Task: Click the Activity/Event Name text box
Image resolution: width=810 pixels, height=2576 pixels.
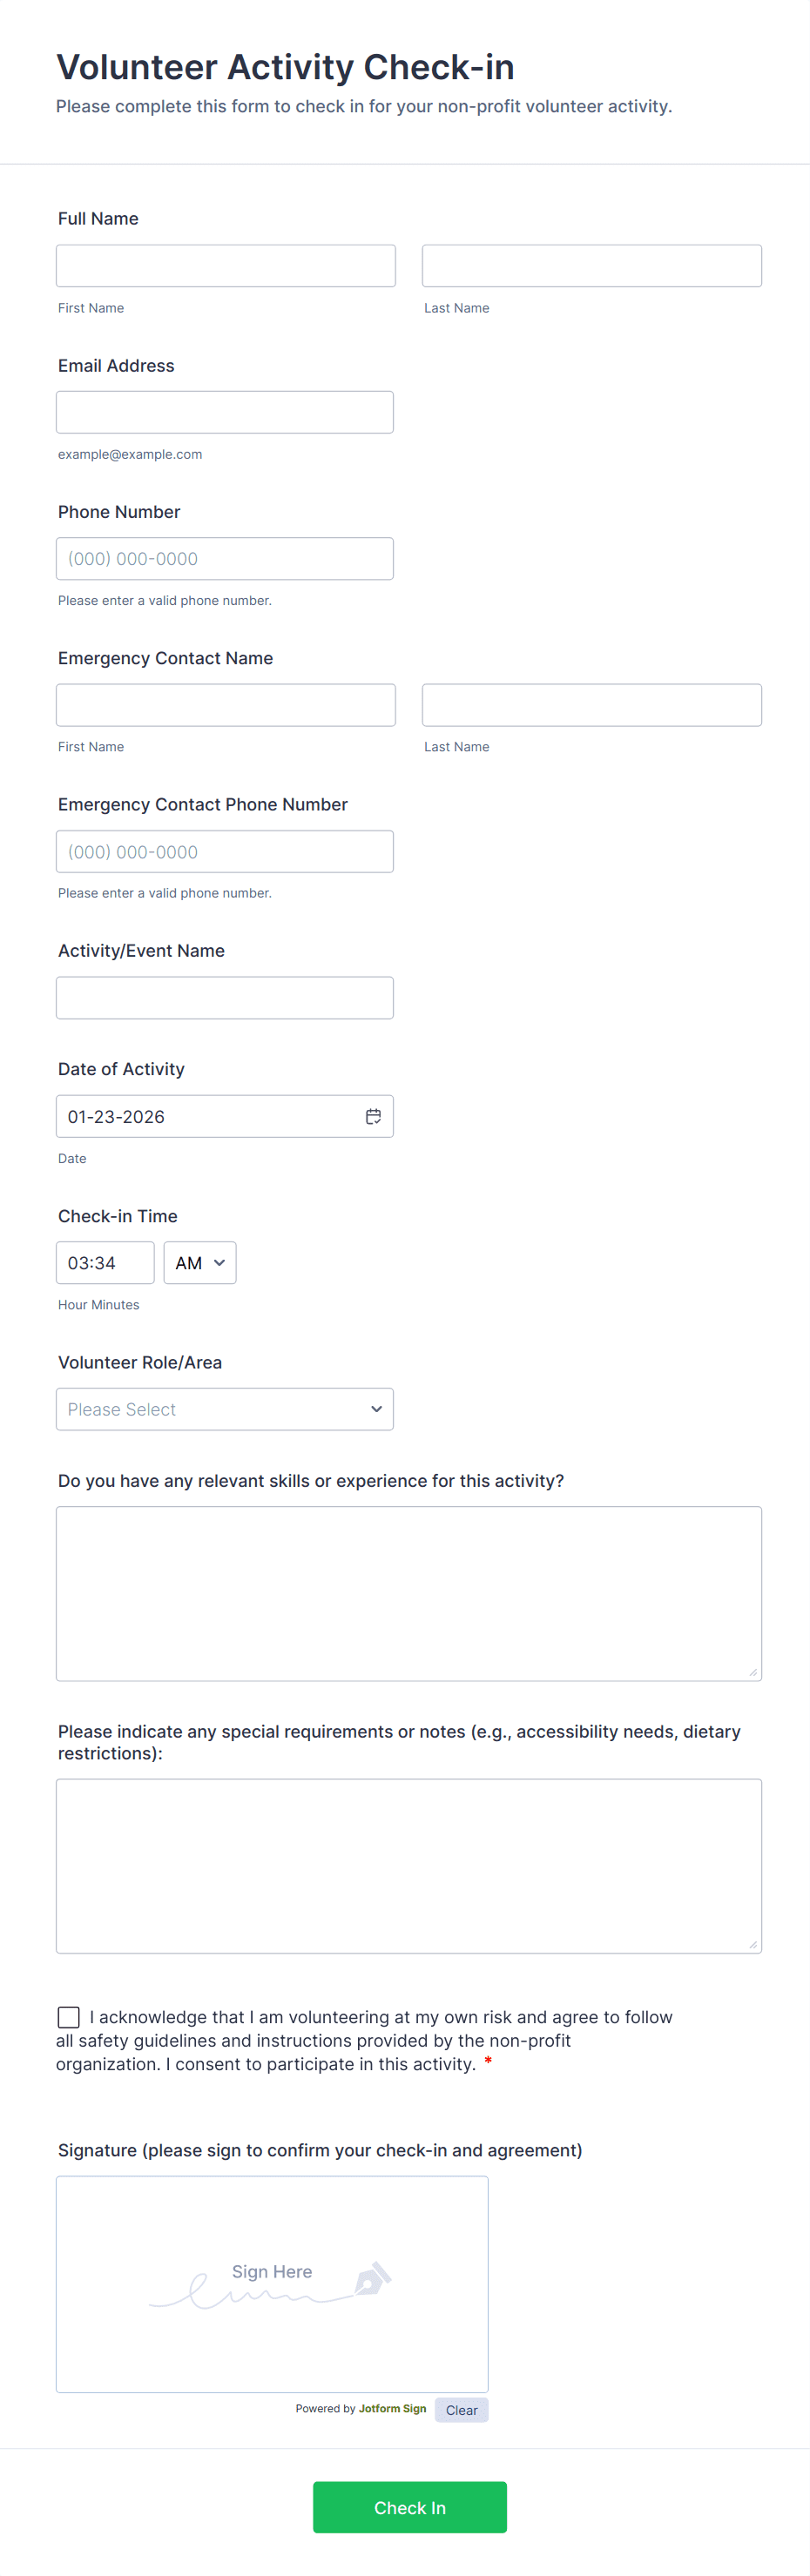Action: point(225,997)
